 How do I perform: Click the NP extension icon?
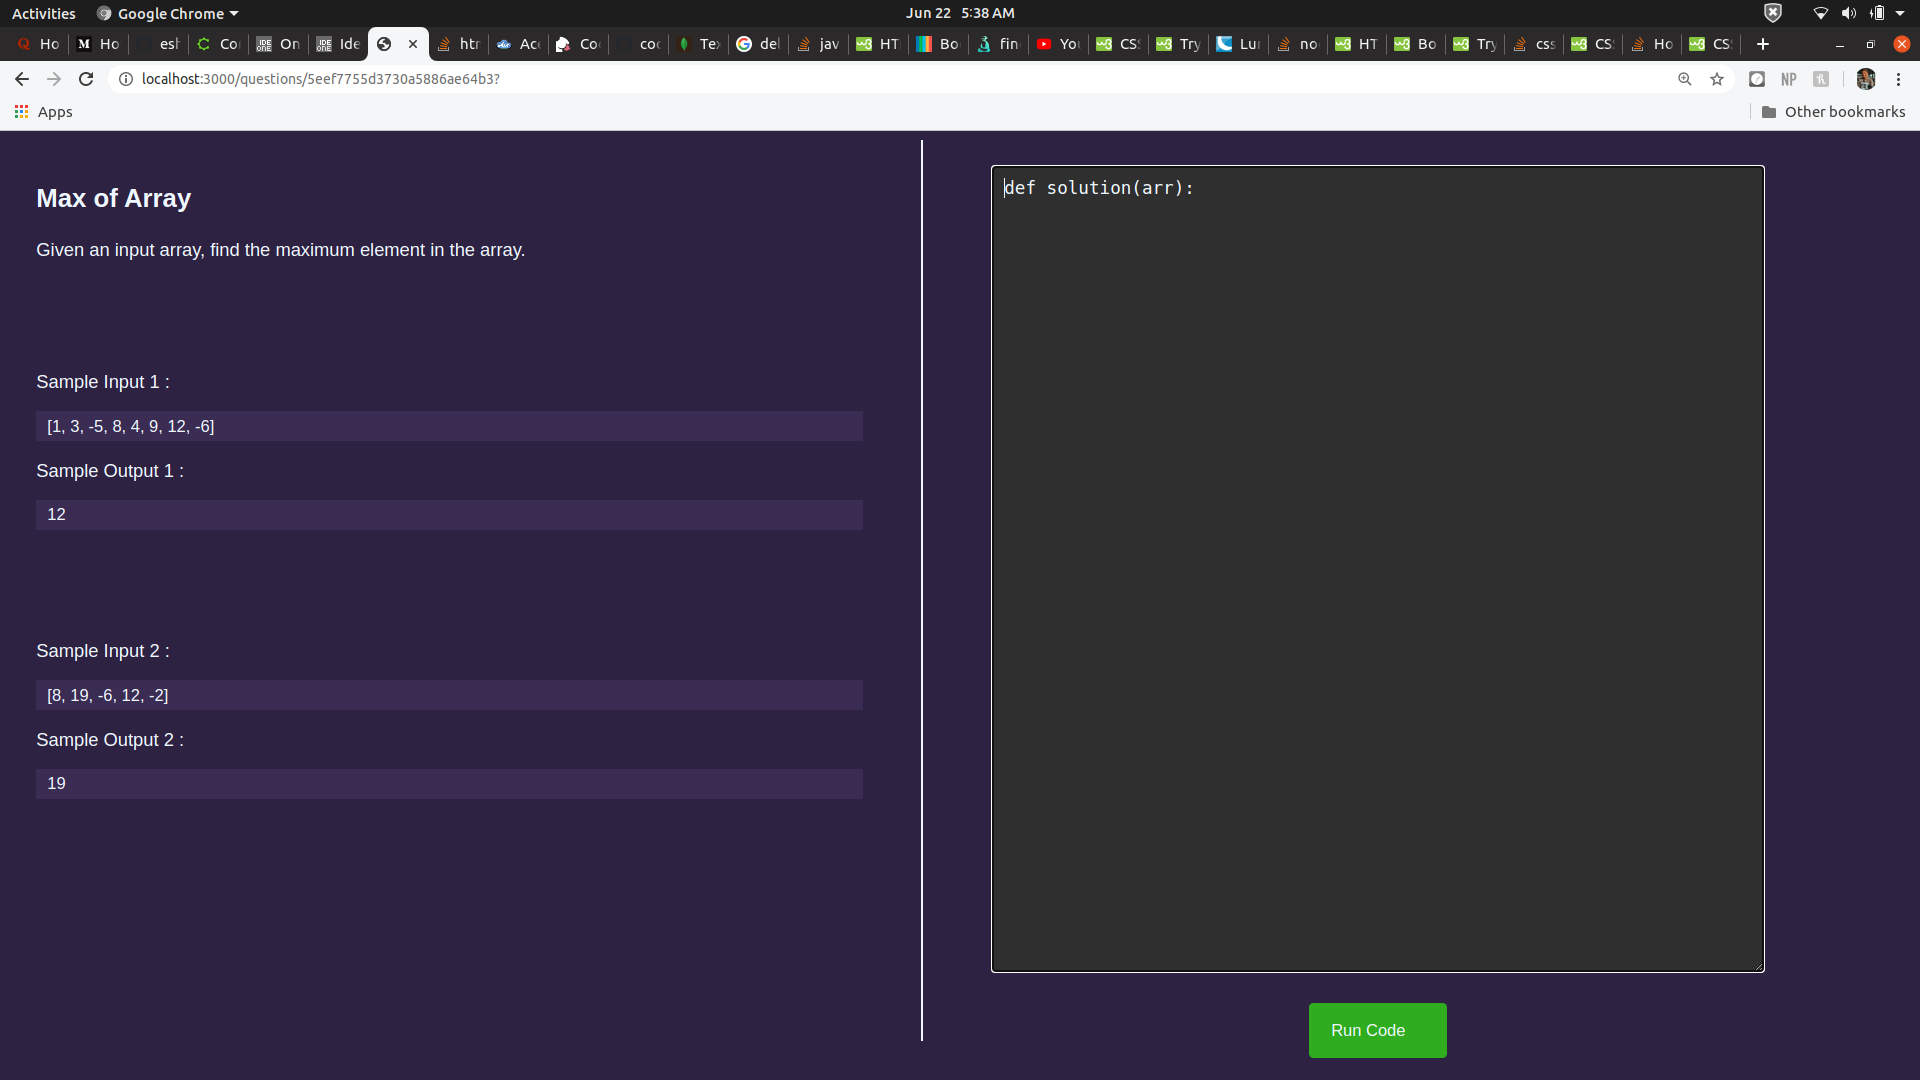(1789, 79)
